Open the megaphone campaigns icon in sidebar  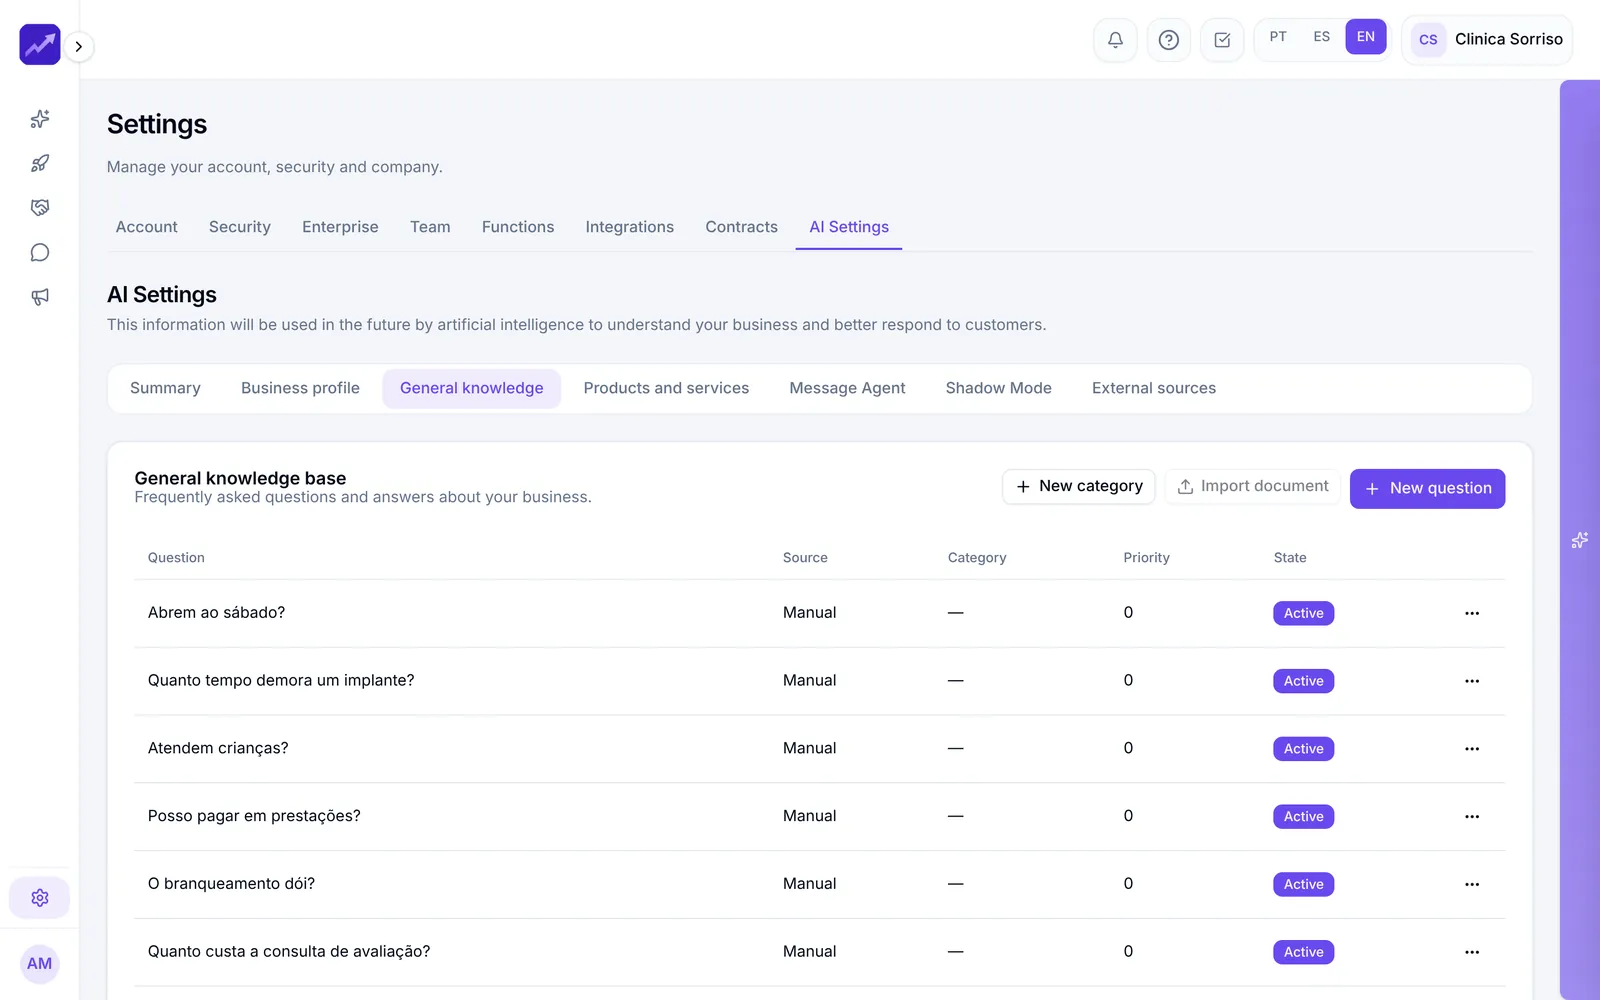pos(40,297)
